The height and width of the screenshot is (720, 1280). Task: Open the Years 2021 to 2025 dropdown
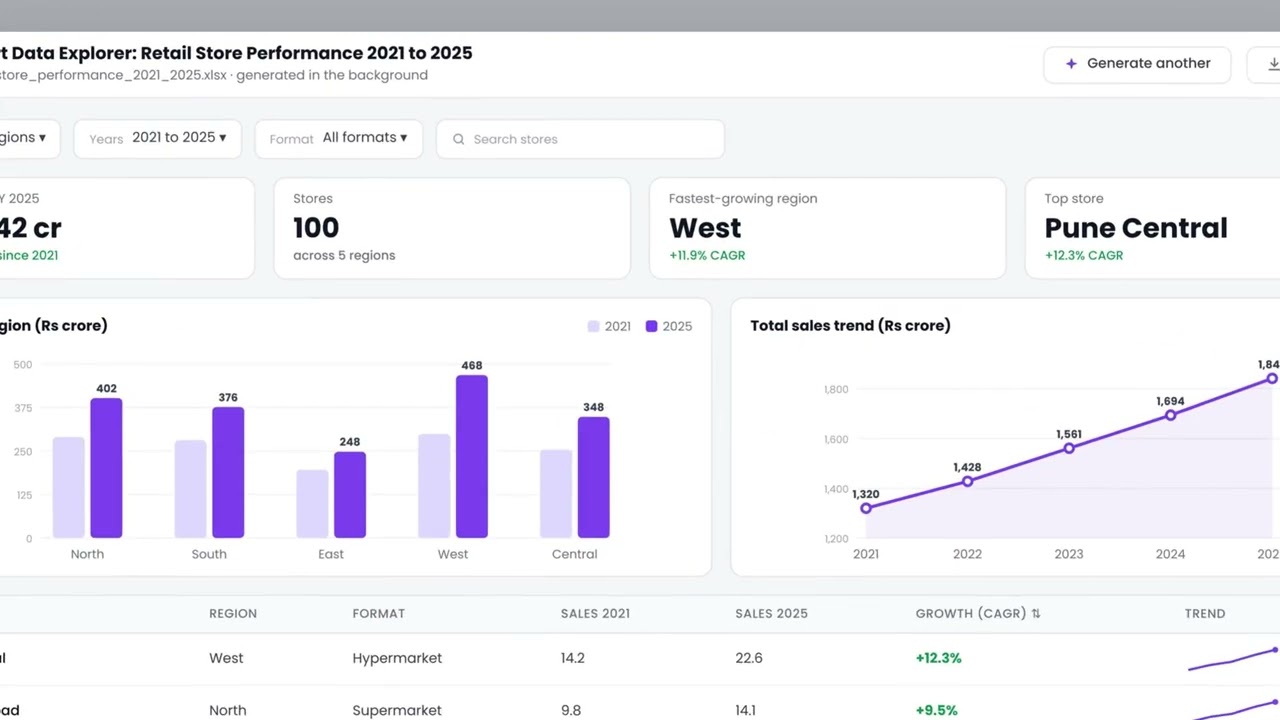point(157,138)
